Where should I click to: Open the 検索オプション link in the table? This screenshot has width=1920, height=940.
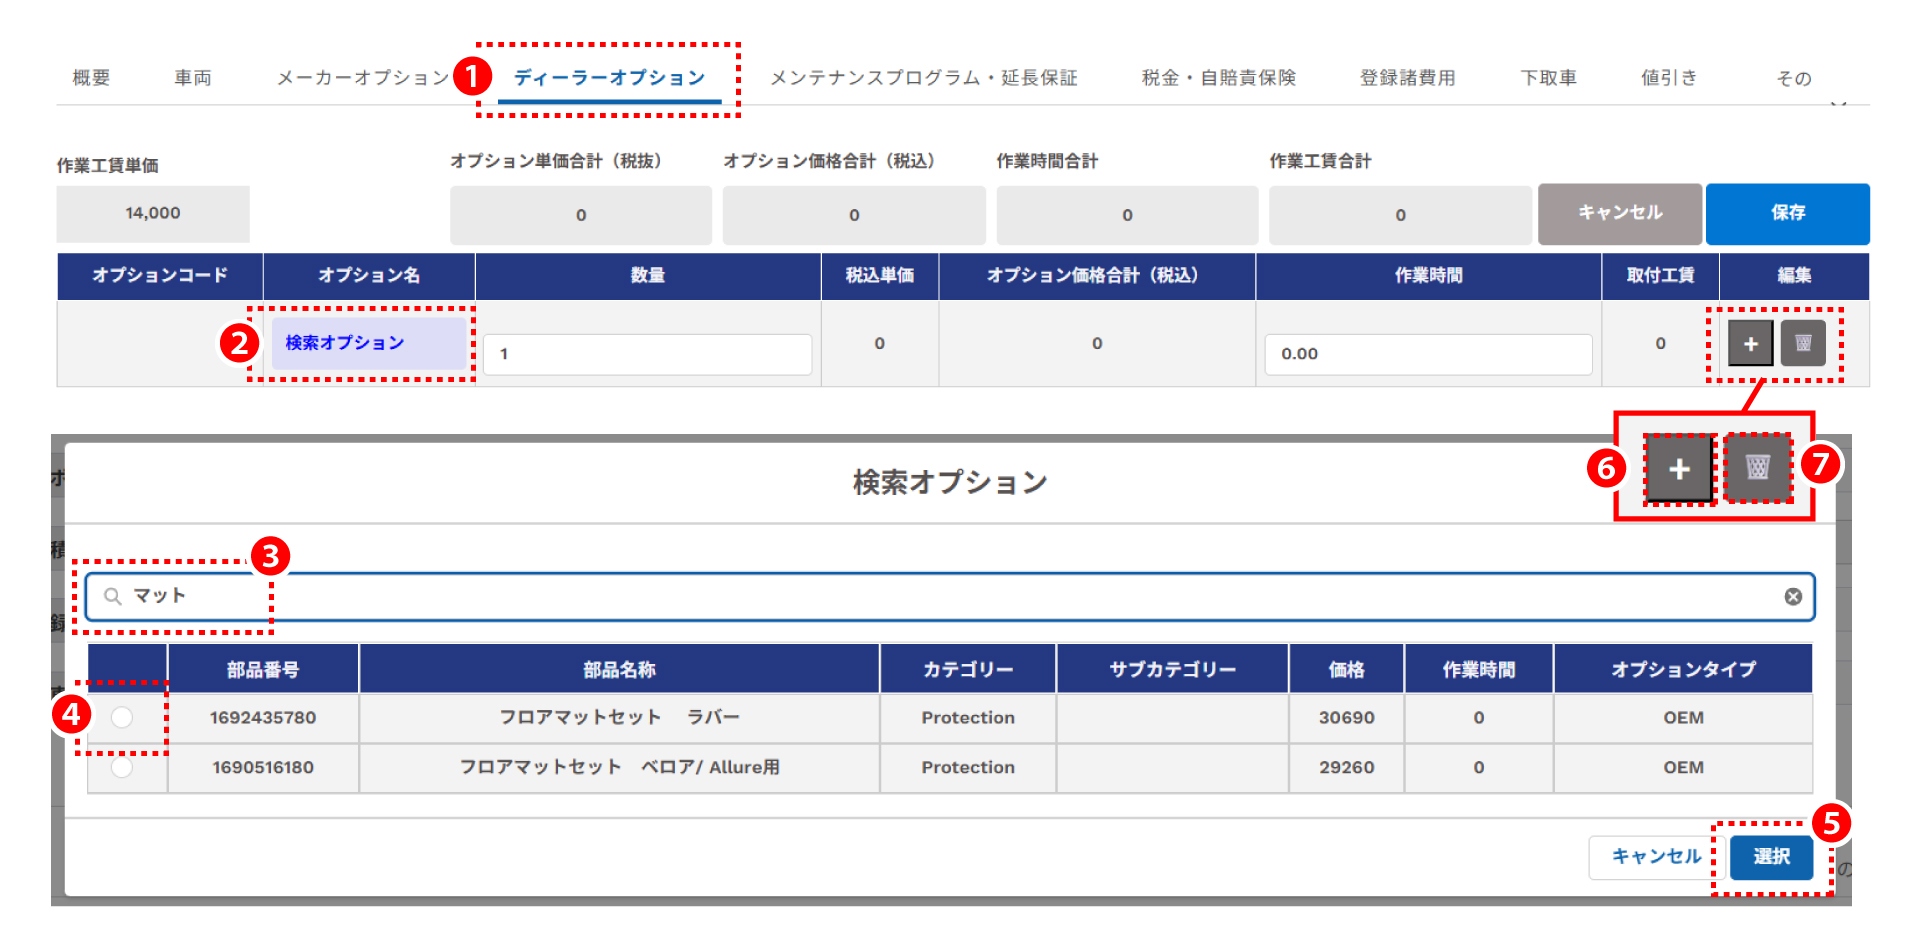[x=345, y=343]
